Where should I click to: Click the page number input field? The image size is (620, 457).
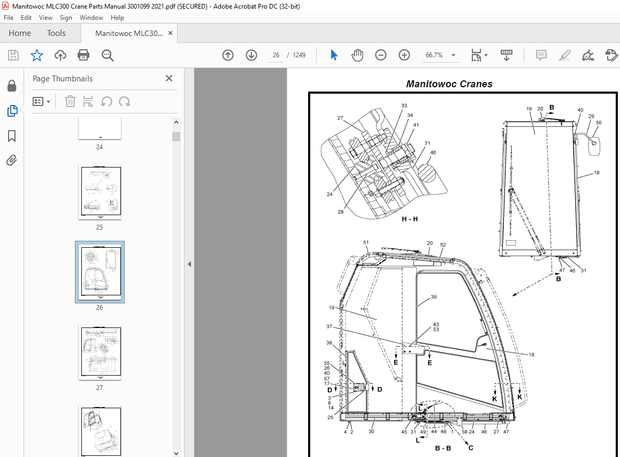click(x=276, y=55)
